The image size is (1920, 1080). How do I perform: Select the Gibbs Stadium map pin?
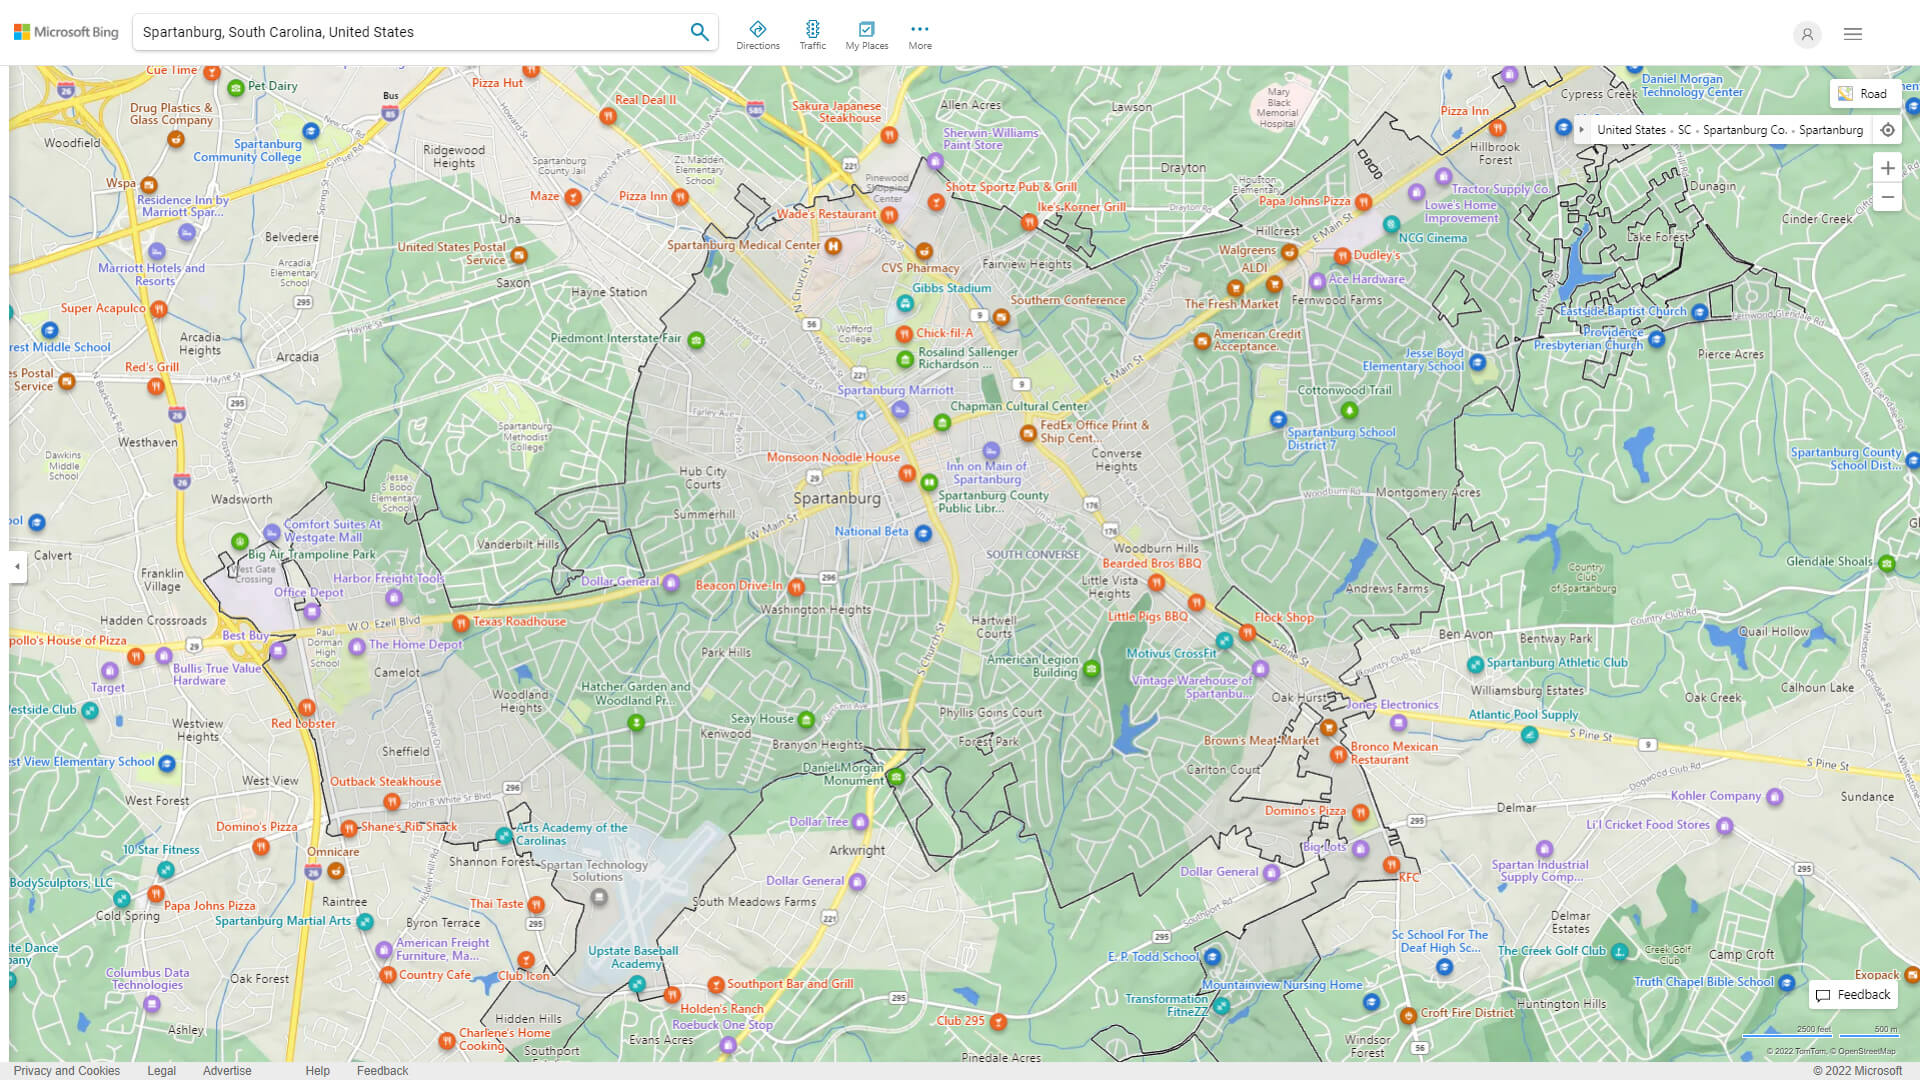(905, 302)
